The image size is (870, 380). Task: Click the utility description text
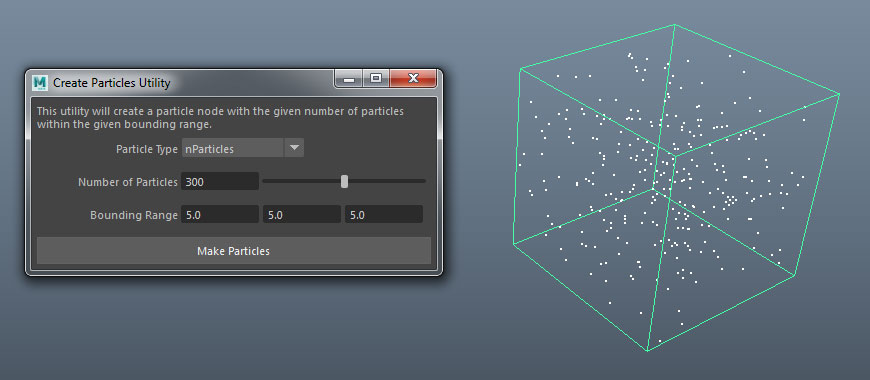220,118
